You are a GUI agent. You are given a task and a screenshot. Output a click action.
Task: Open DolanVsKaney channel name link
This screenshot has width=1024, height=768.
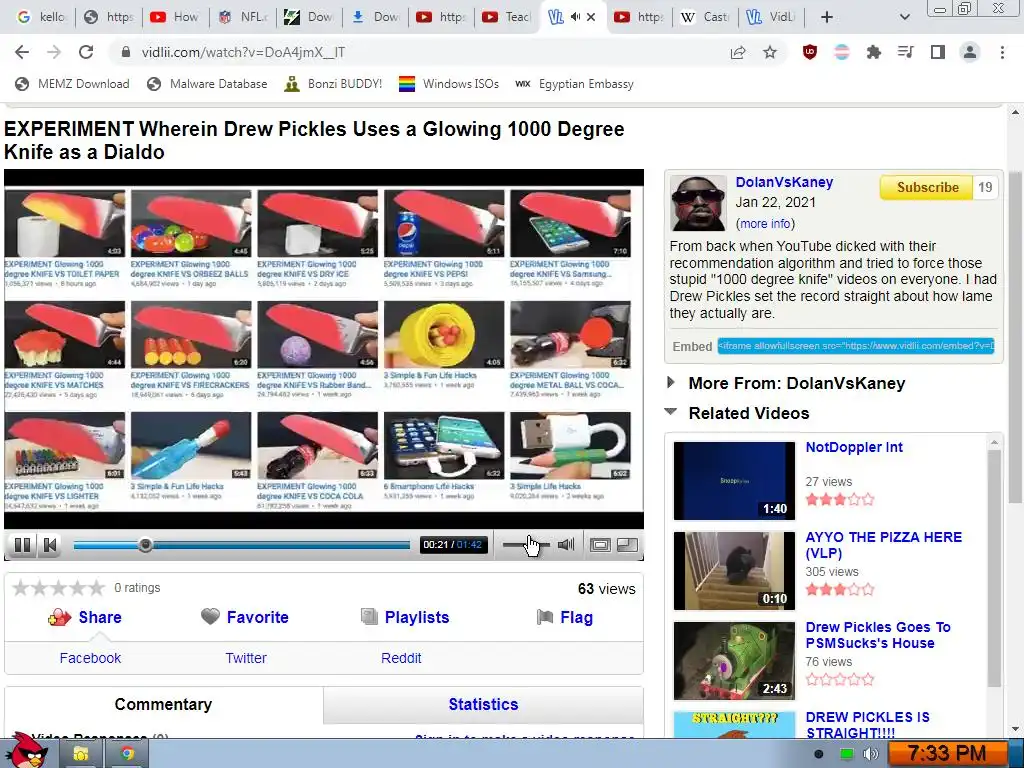(x=784, y=182)
